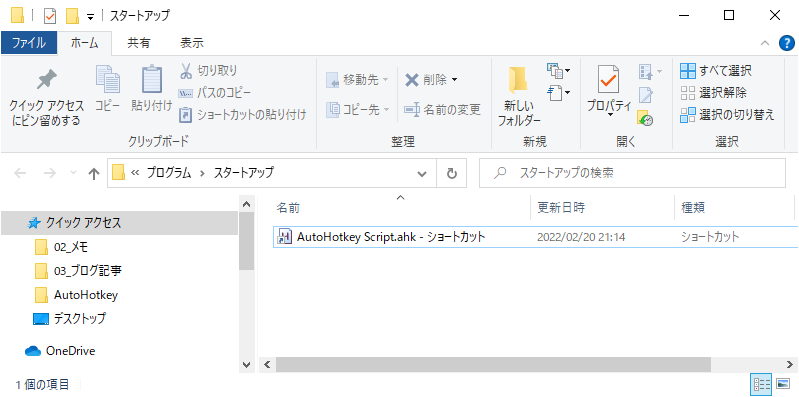Go up one level with up arrow
This screenshot has height=397, width=799.
pos(94,174)
